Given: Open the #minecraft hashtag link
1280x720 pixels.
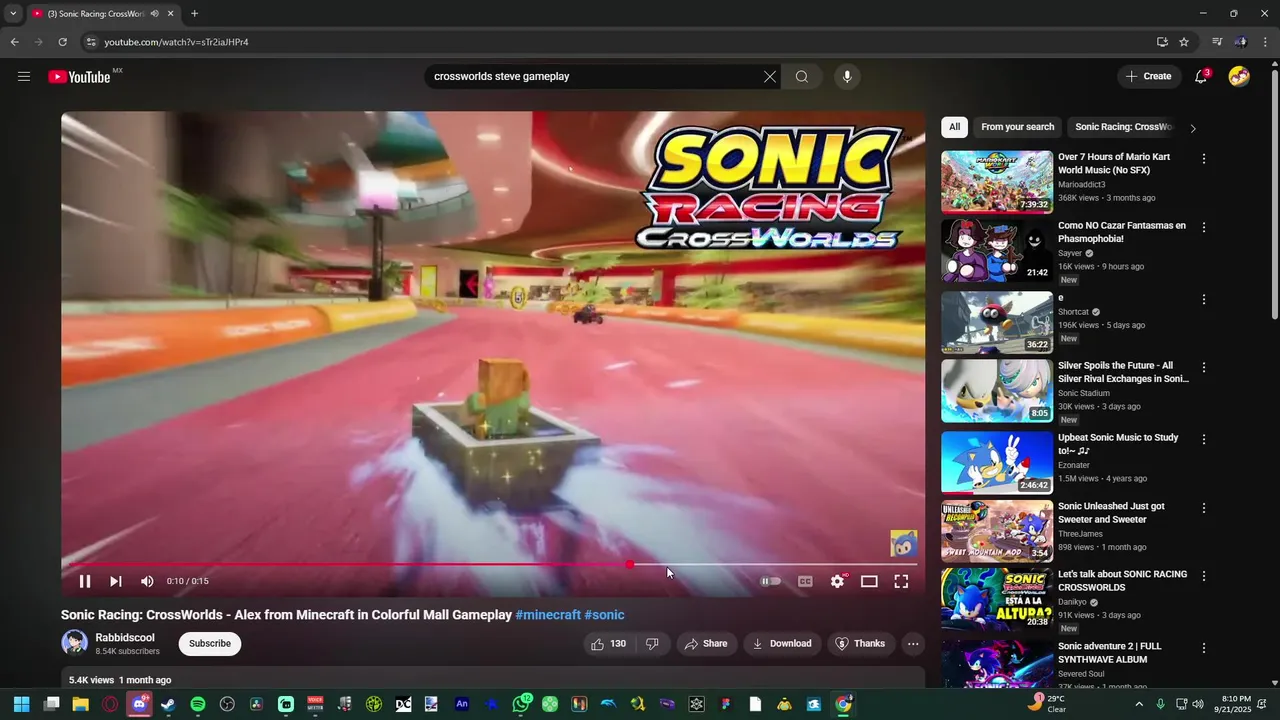Looking at the screenshot, I should point(548,615).
